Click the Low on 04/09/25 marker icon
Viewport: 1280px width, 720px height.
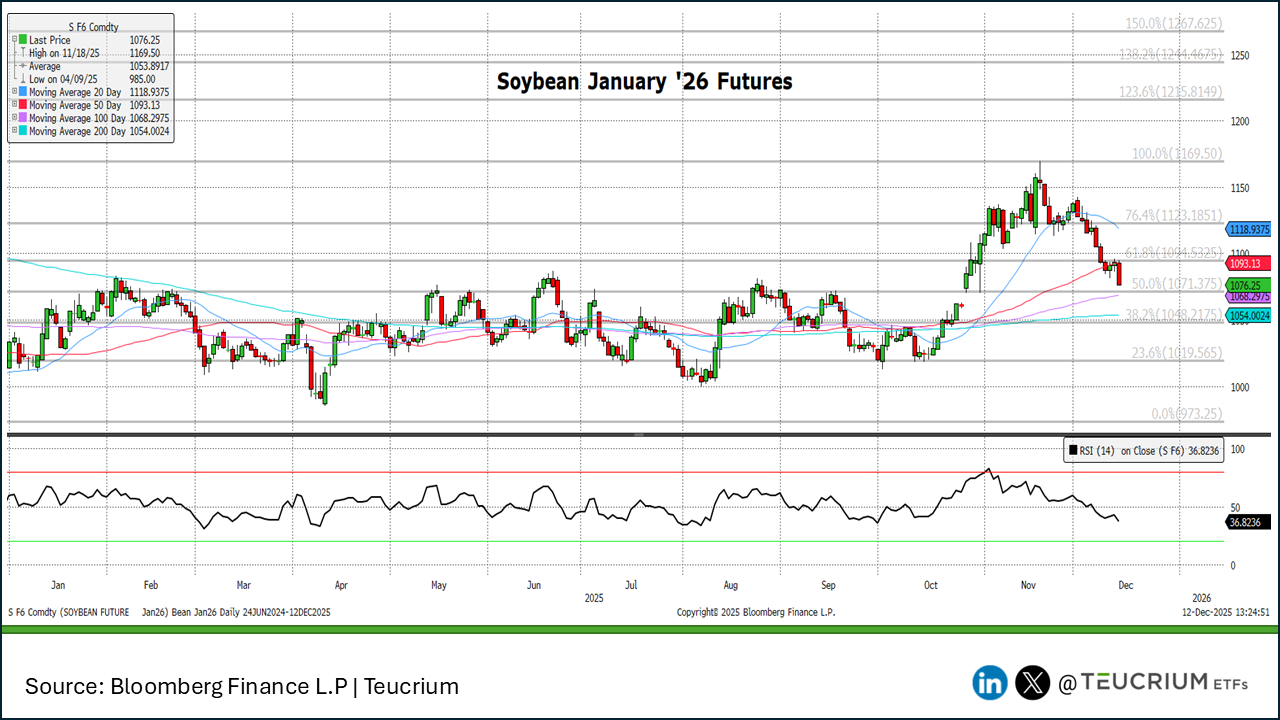pos(22,78)
